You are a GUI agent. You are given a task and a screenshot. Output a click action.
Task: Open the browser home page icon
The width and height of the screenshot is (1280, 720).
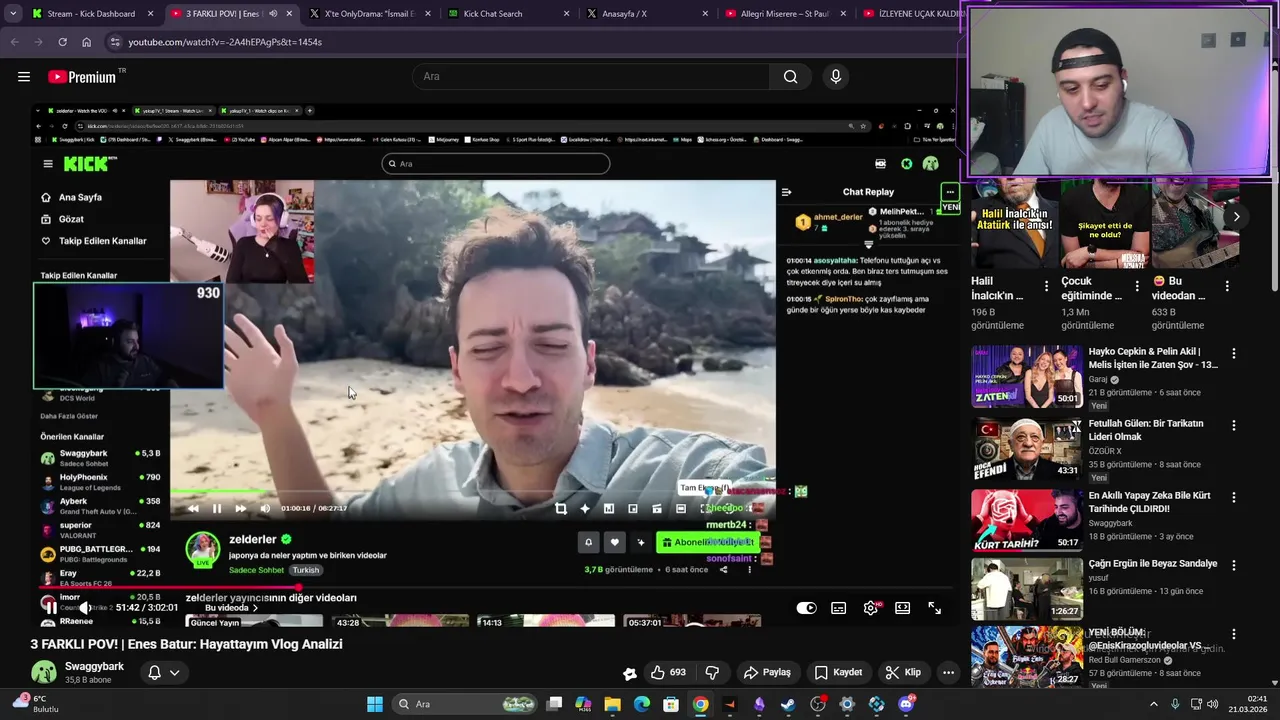click(86, 42)
